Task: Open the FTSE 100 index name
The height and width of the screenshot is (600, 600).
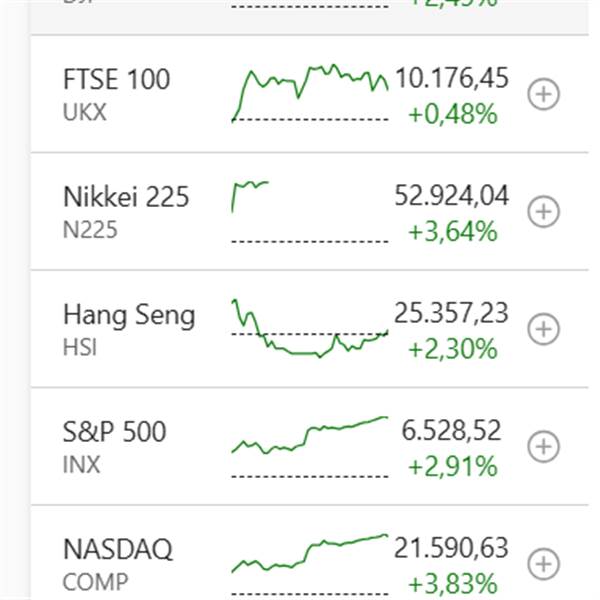Action: 116,79
